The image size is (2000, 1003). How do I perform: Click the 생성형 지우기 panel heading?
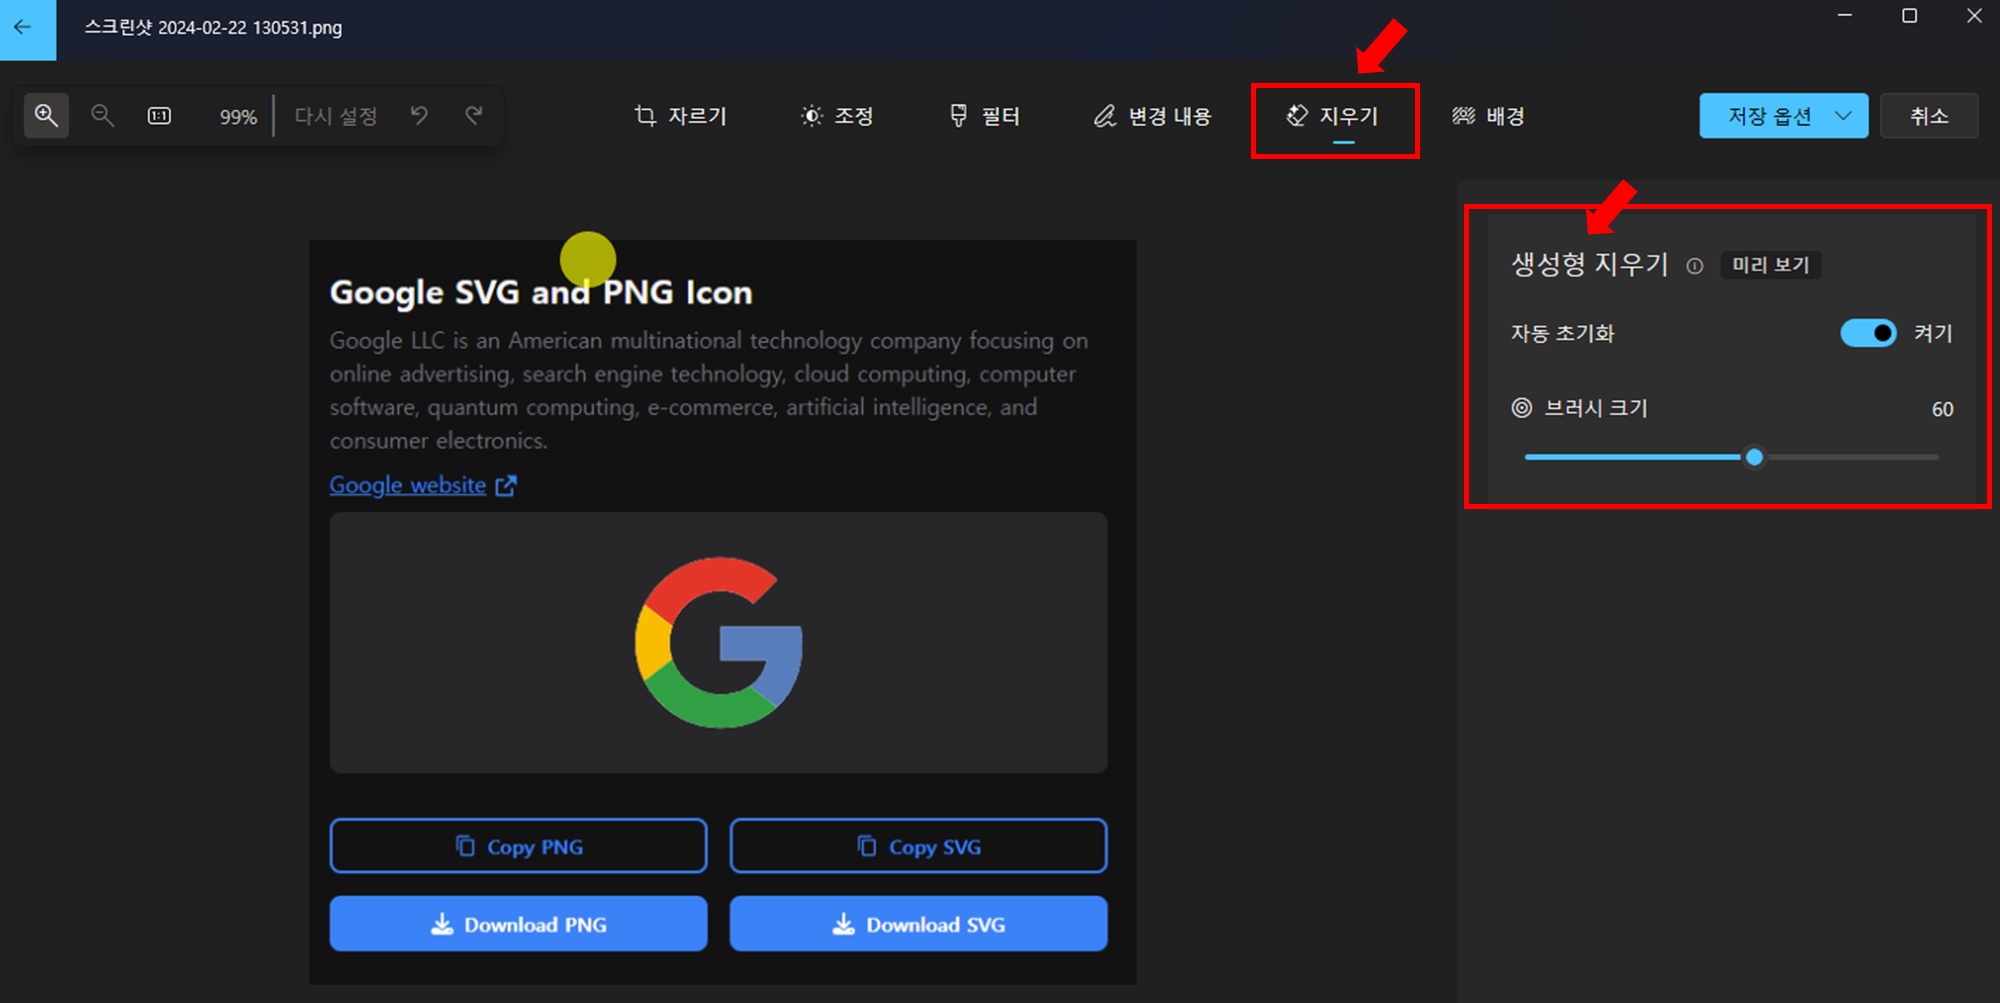click(x=1590, y=264)
